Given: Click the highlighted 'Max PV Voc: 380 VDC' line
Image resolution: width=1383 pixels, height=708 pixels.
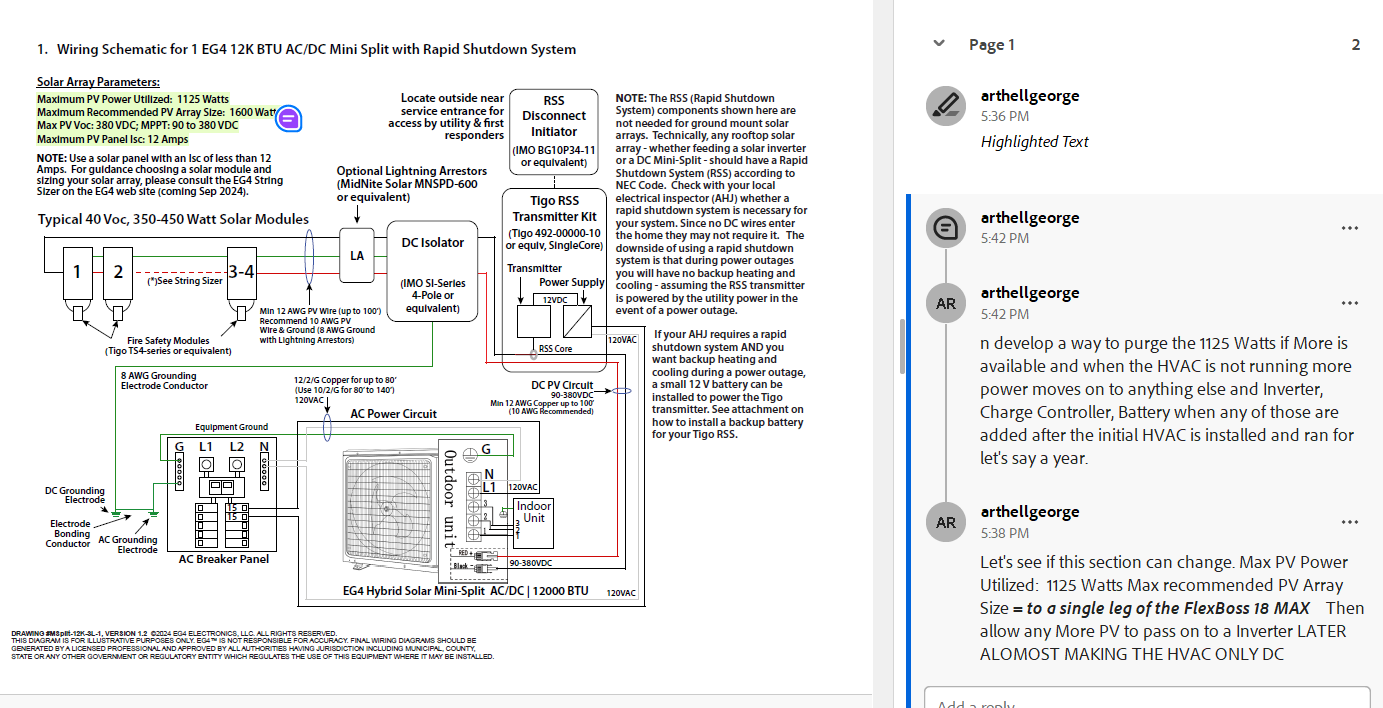Looking at the screenshot, I should pyautogui.click(x=138, y=126).
